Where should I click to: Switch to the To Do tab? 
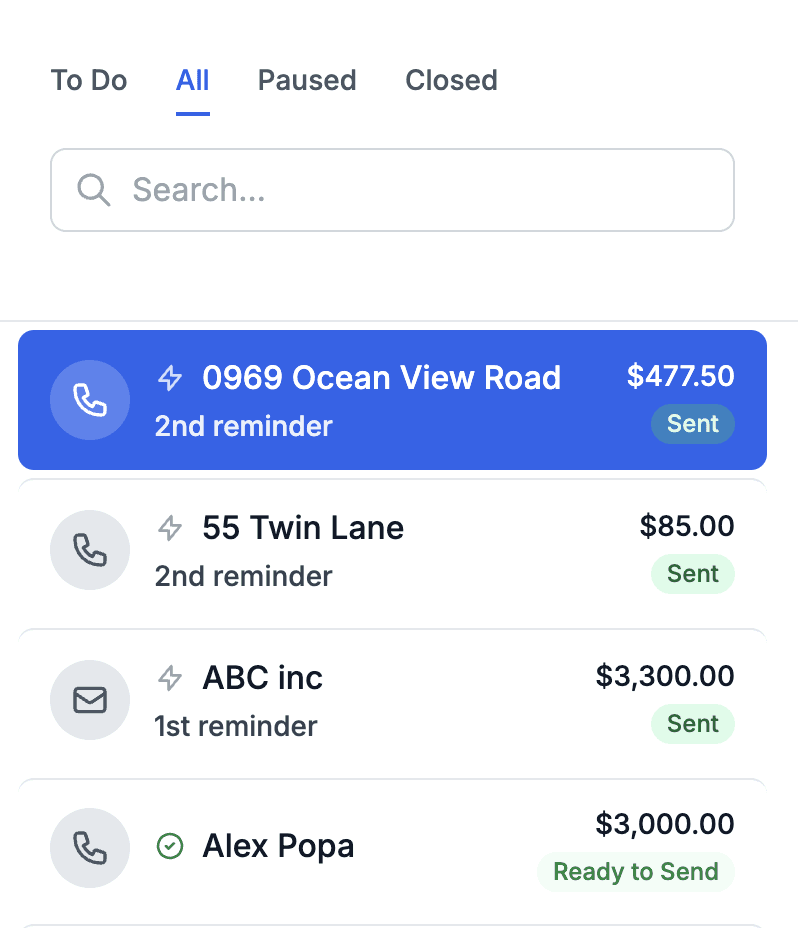coord(89,80)
